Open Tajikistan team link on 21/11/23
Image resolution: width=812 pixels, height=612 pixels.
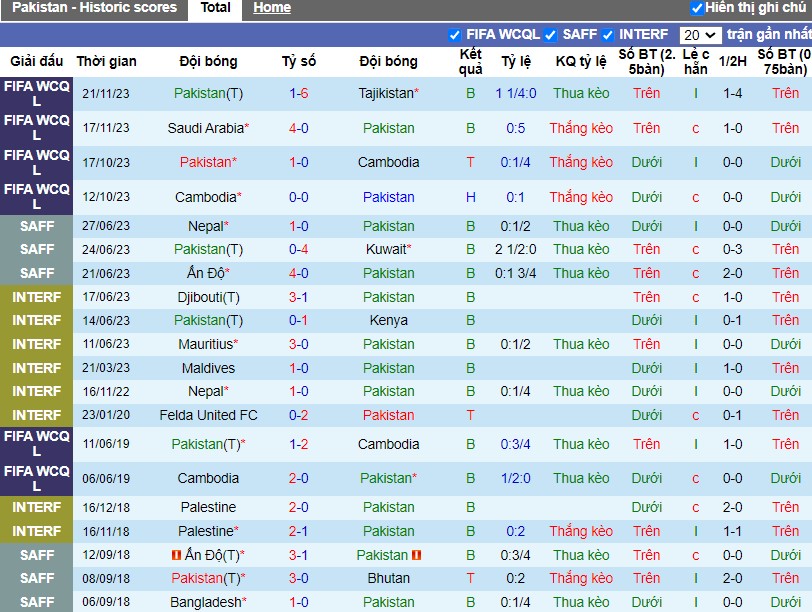[x=388, y=94]
